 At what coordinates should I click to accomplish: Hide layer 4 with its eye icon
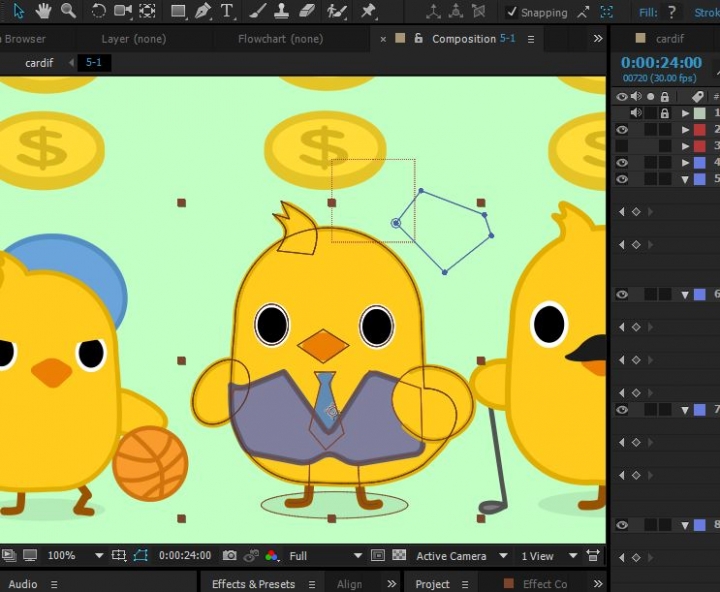click(622, 163)
